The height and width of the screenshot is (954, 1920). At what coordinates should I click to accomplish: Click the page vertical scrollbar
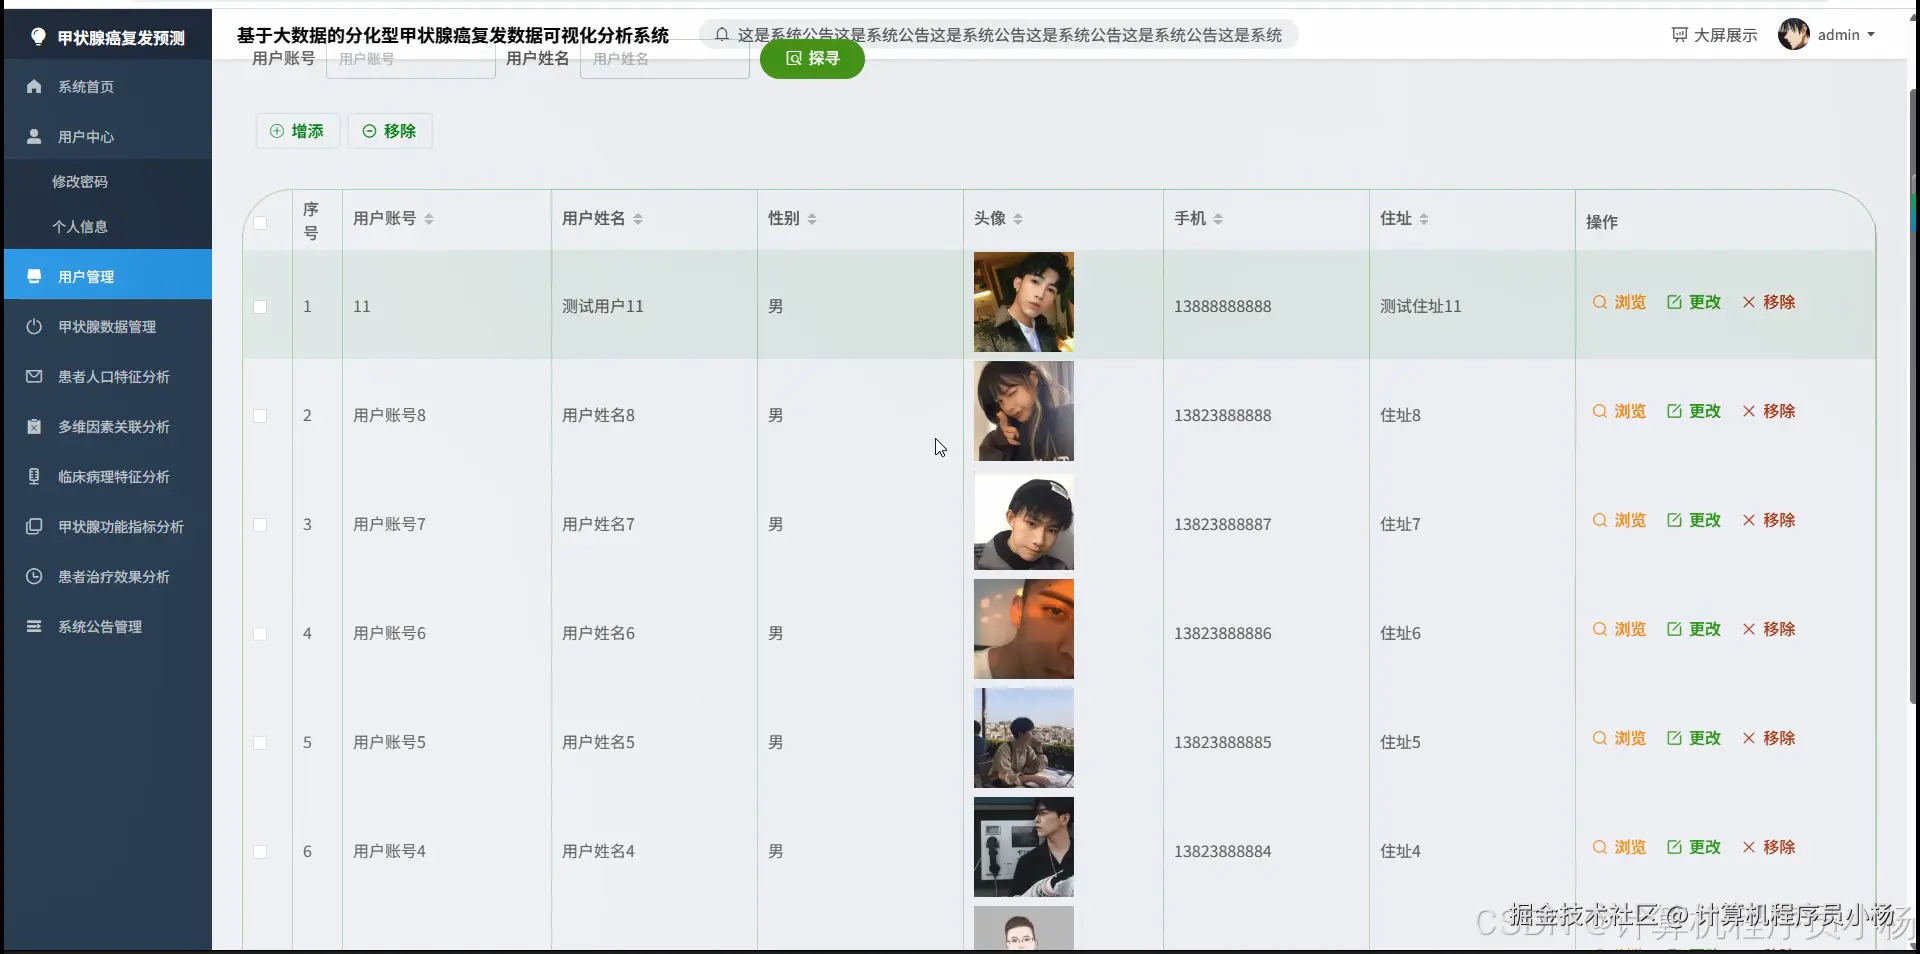point(1914,395)
